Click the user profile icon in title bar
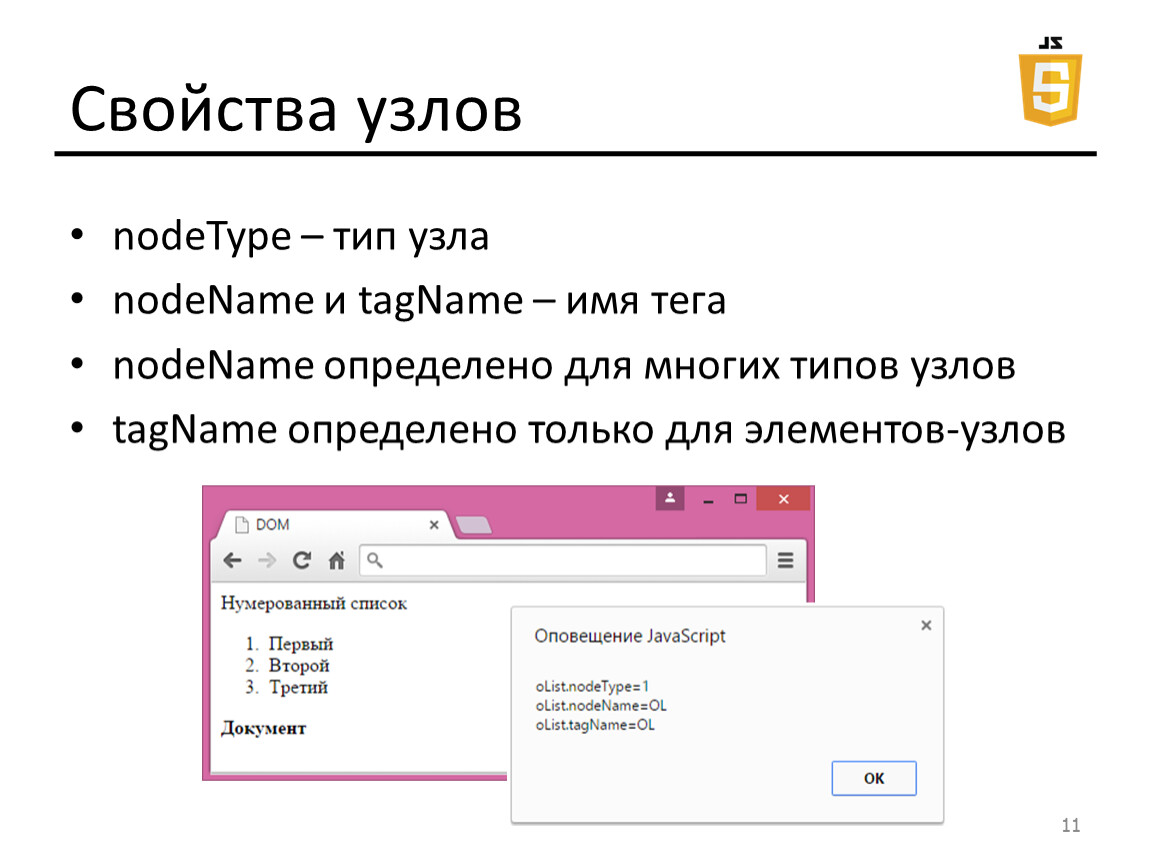 (669, 498)
